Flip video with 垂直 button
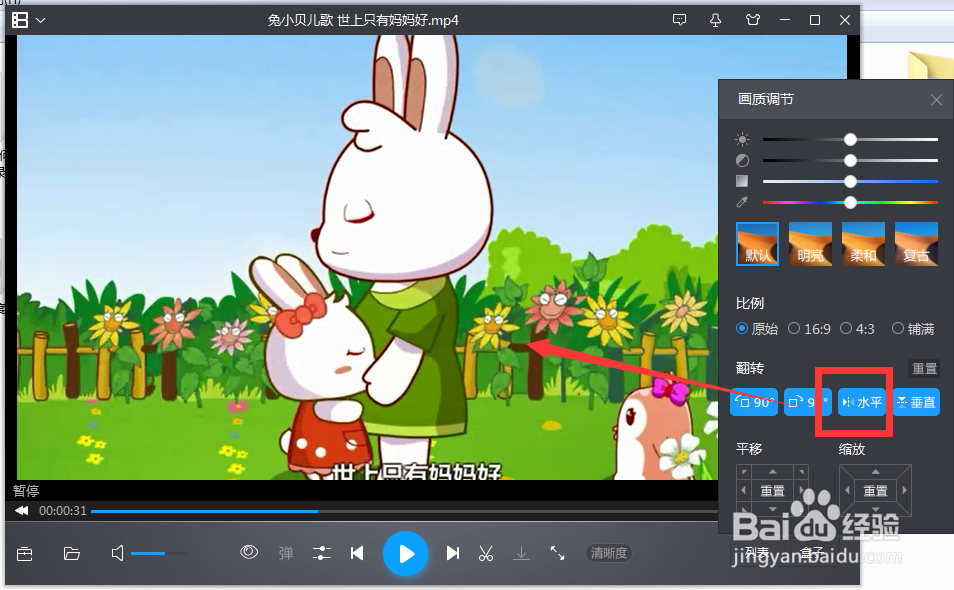The height and width of the screenshot is (590, 954). pyautogui.click(x=916, y=402)
